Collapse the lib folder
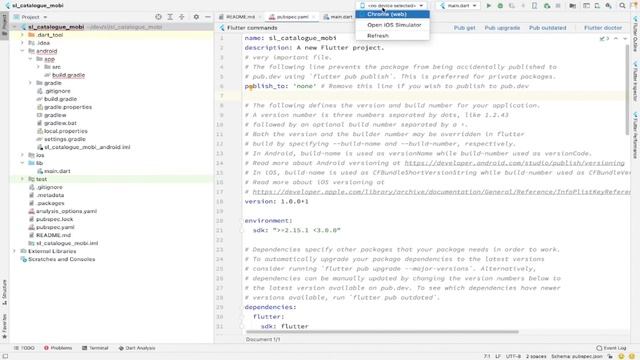The height and width of the screenshot is (360, 640). pos(22,163)
